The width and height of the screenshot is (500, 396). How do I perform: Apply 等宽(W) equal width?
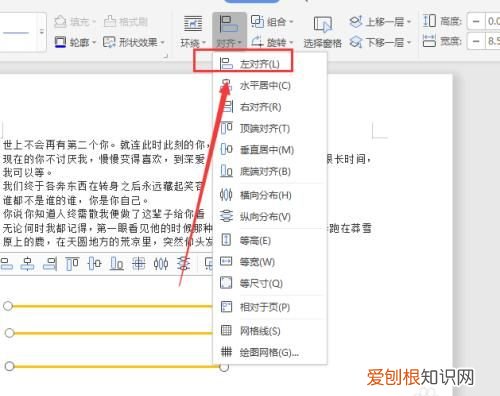point(270,262)
